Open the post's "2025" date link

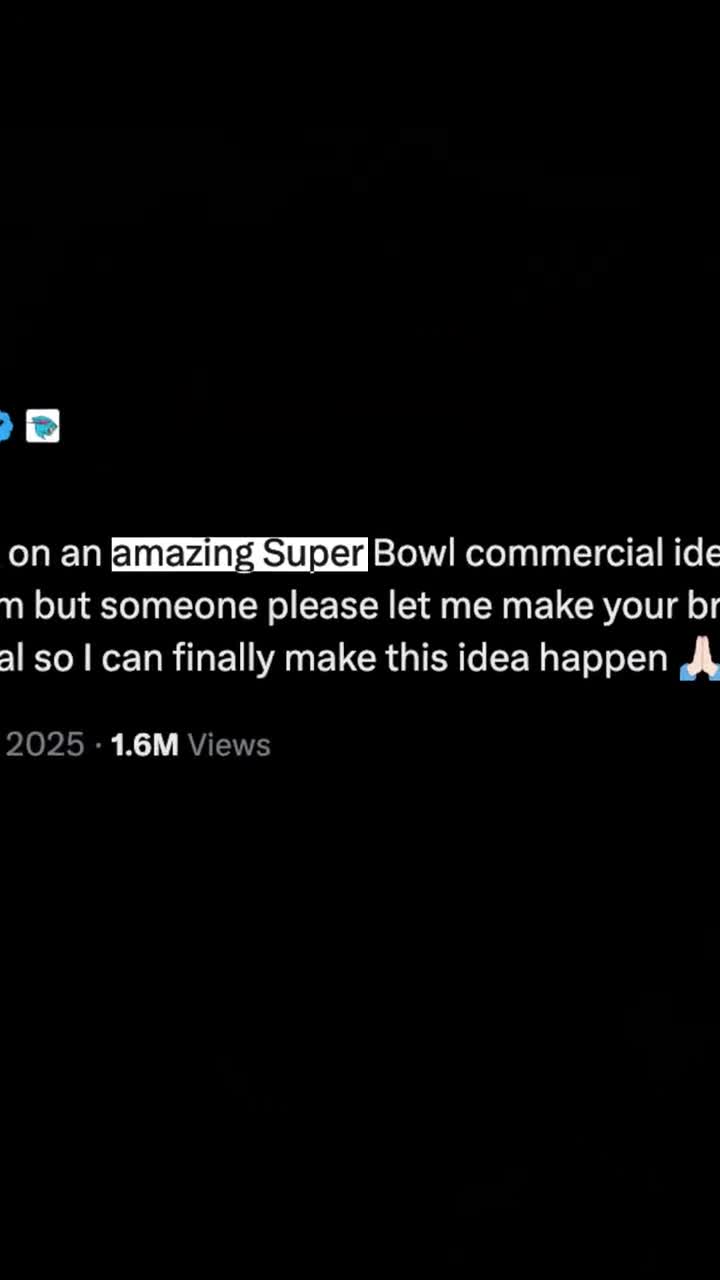[44, 745]
